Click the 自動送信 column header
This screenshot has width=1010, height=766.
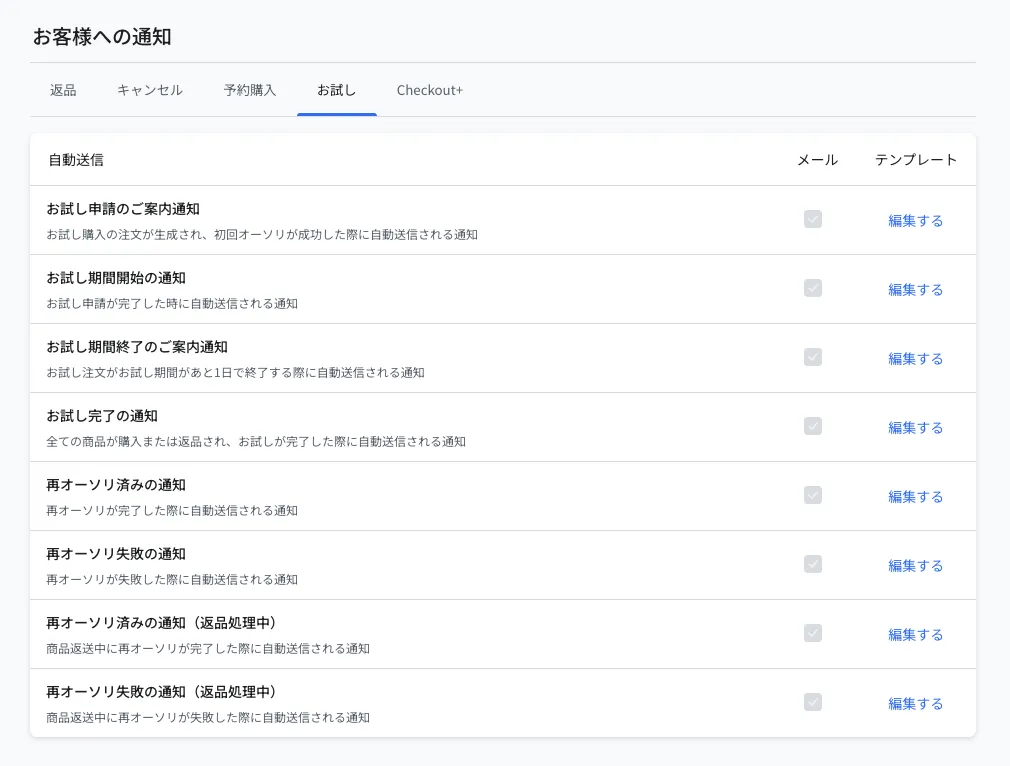pos(76,160)
